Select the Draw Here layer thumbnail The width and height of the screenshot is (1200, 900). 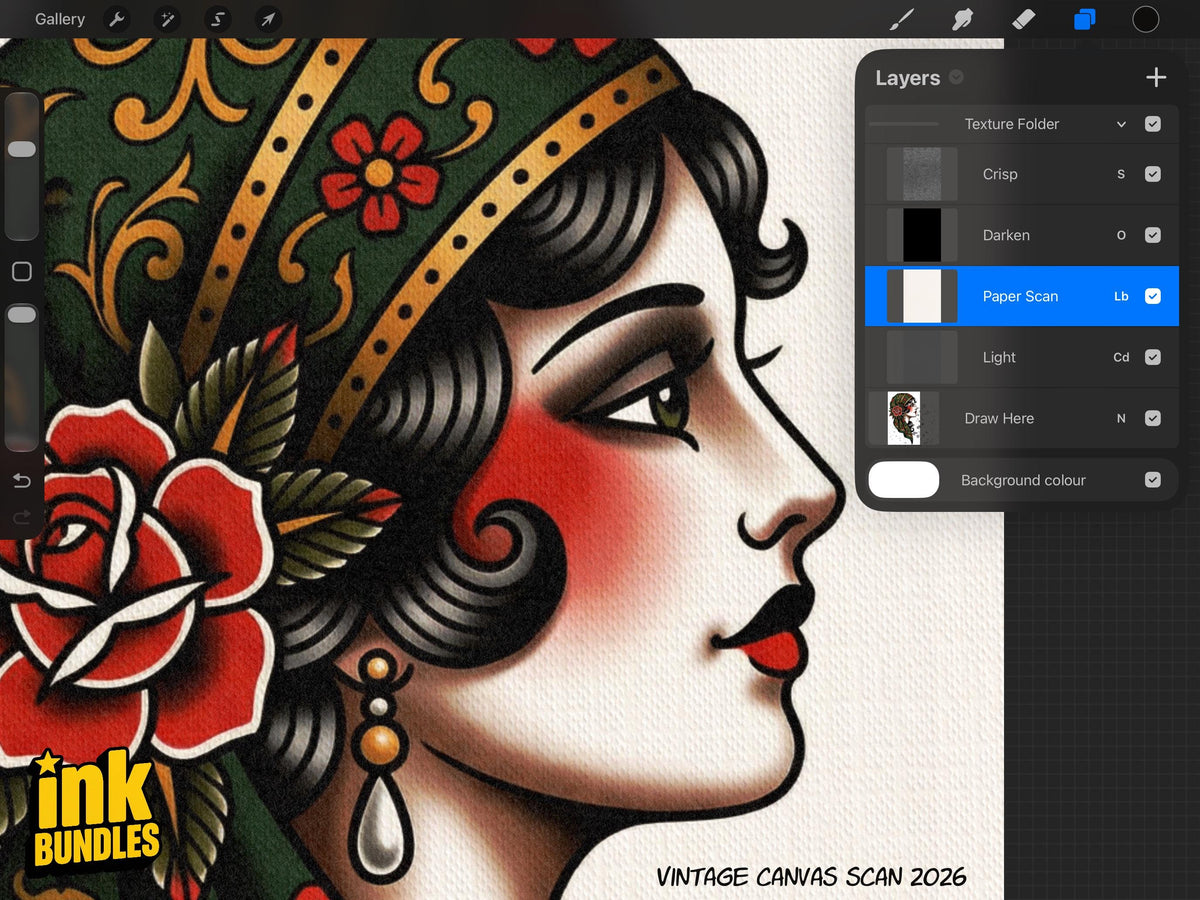904,418
